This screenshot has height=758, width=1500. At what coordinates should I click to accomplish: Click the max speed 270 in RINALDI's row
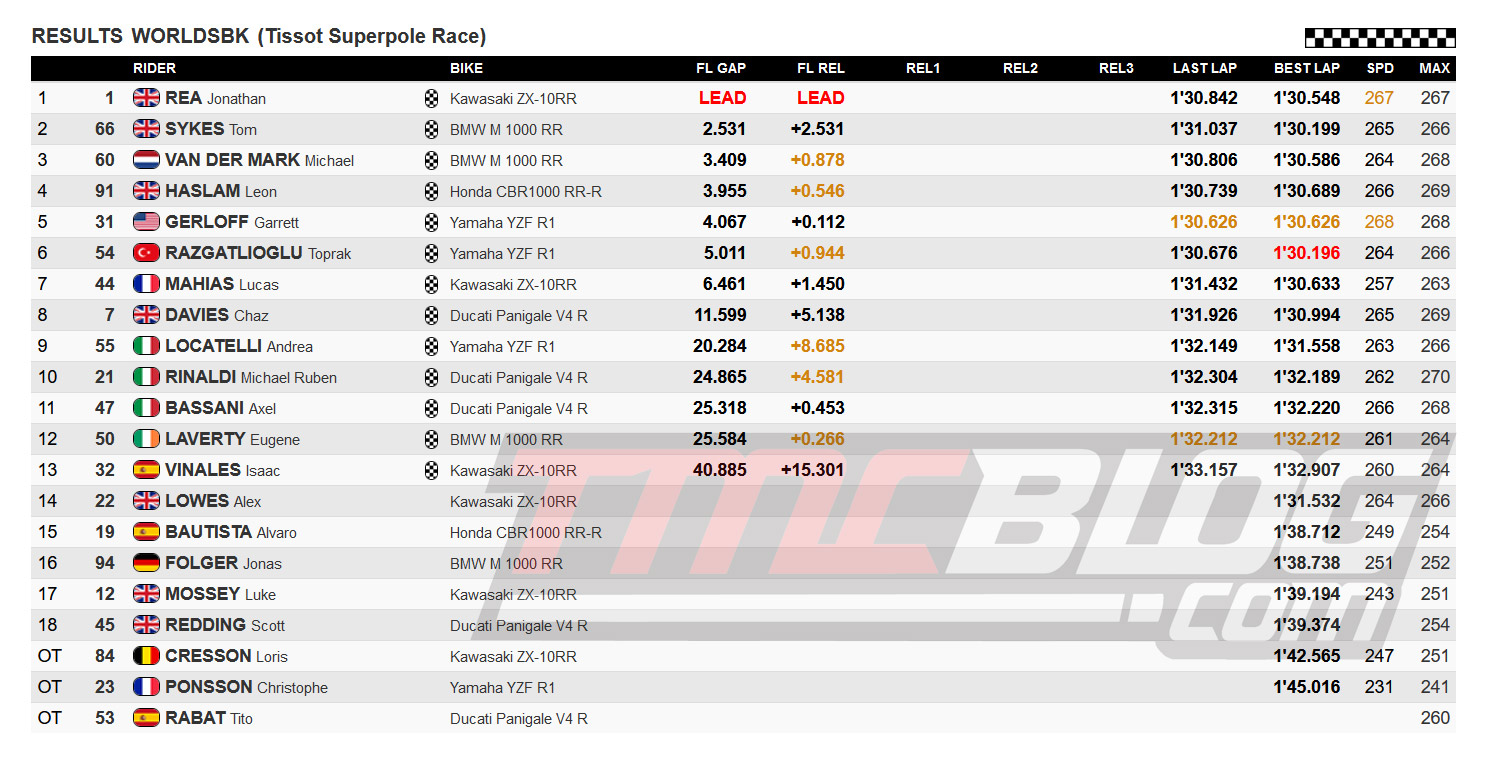click(1435, 377)
